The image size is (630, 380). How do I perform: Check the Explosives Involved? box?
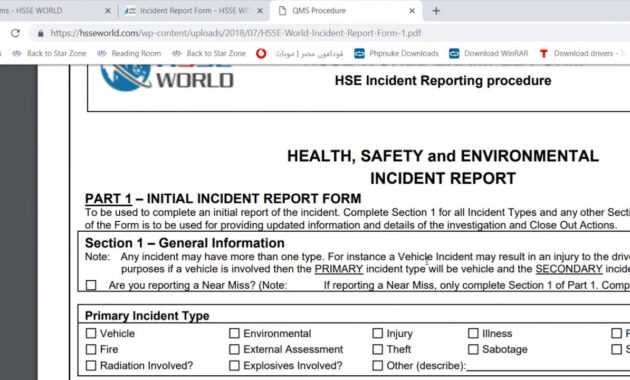tap(234, 366)
